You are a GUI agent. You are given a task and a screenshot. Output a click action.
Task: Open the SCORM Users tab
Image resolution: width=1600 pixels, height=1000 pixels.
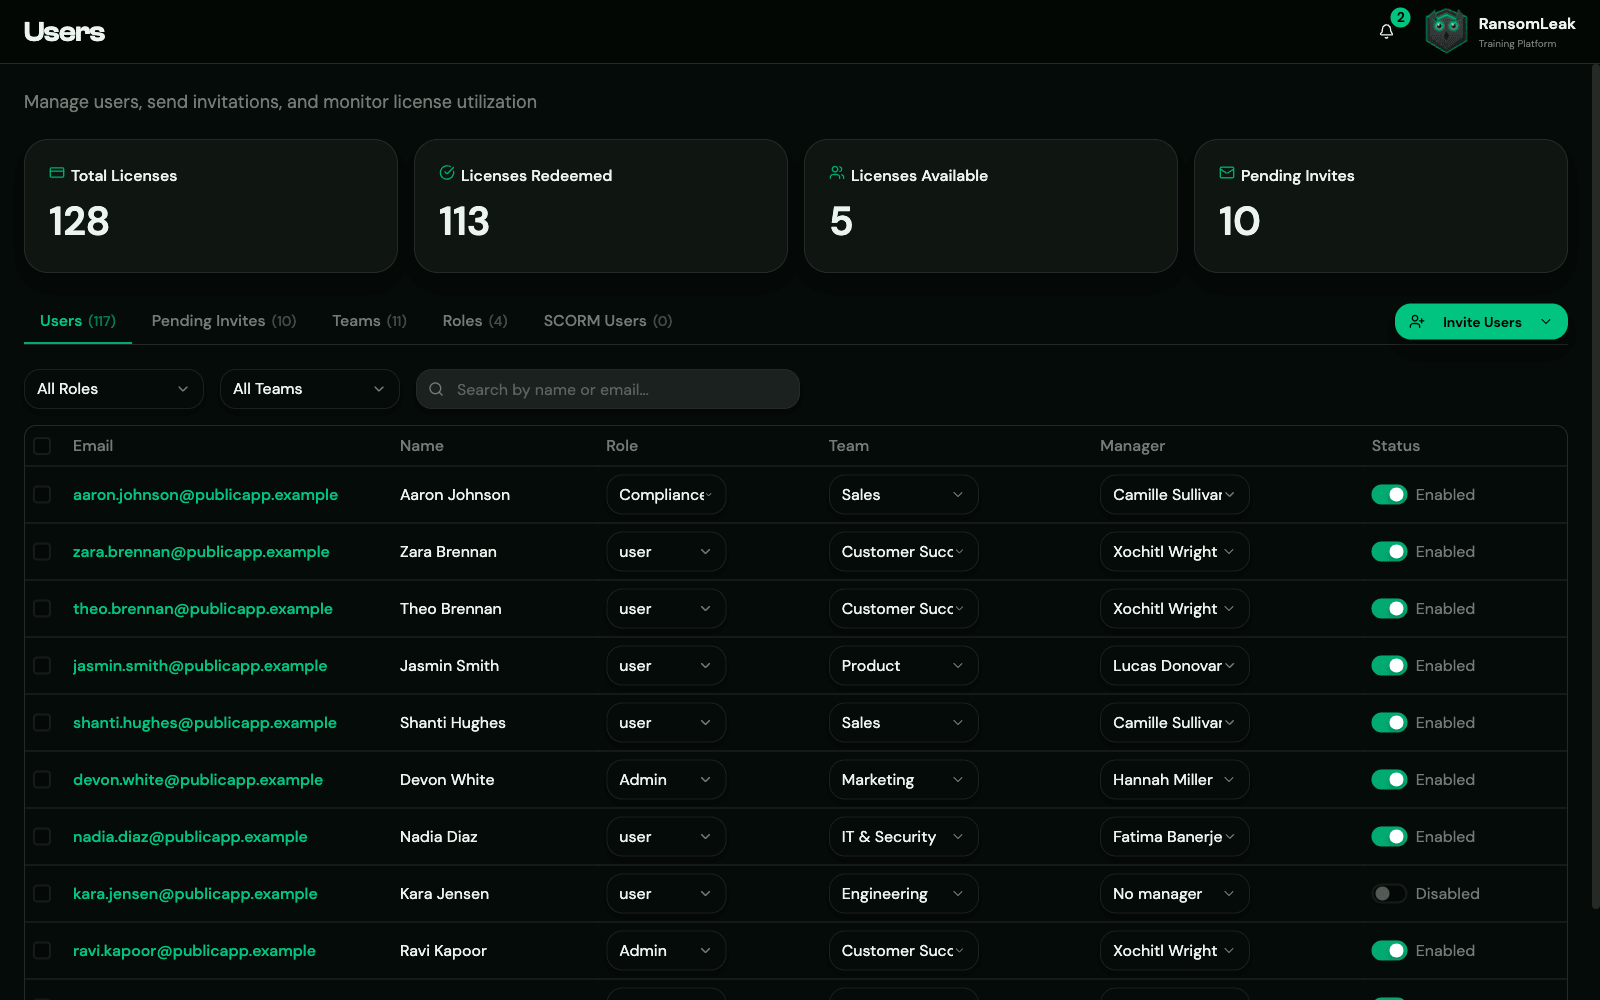(608, 321)
